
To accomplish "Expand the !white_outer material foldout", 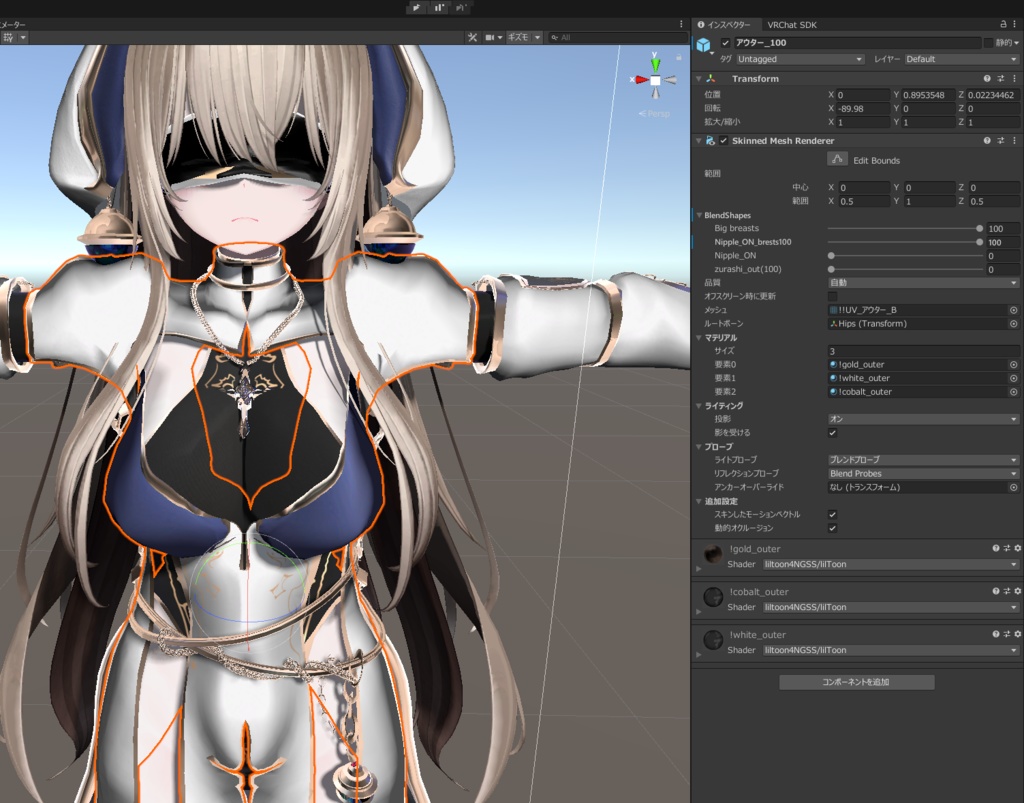I will pos(698,654).
